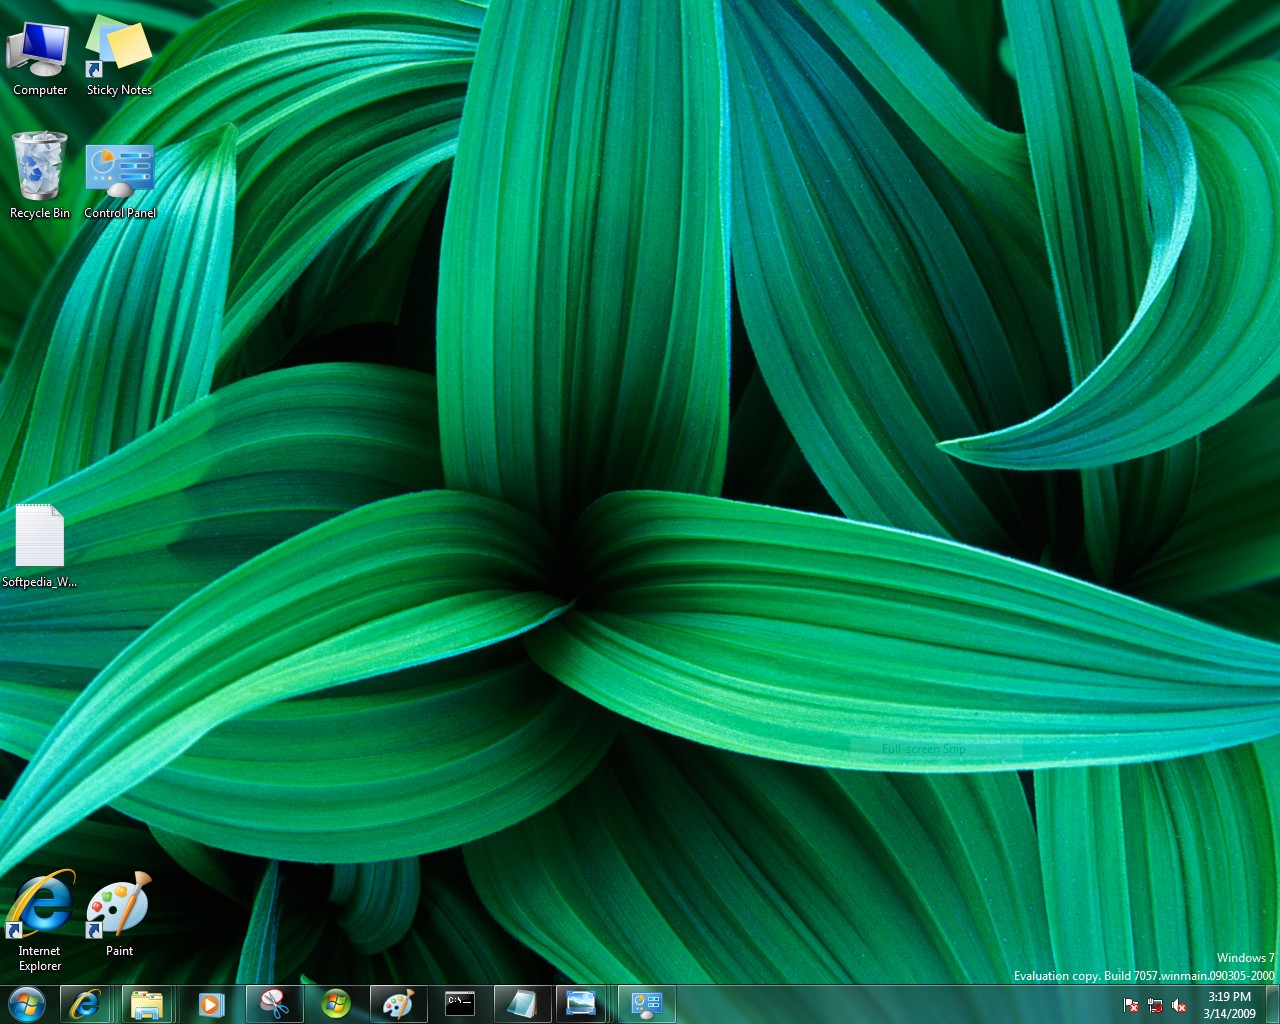Open the Notepad taskbar icon
Viewport: 1280px width, 1024px height.
[x=522, y=1004]
